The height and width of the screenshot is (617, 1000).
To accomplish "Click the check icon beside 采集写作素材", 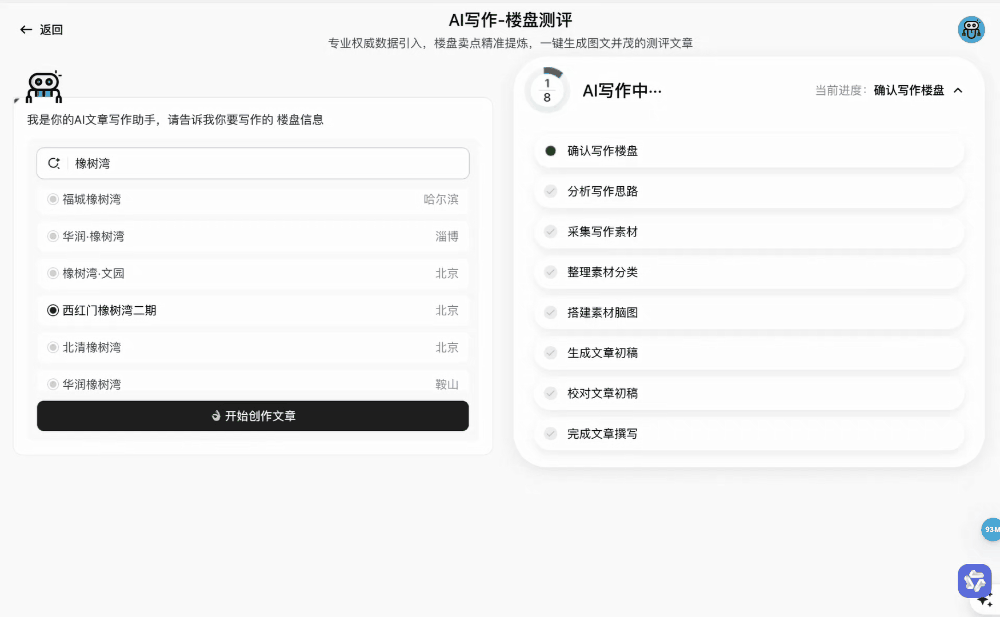I will (x=550, y=231).
